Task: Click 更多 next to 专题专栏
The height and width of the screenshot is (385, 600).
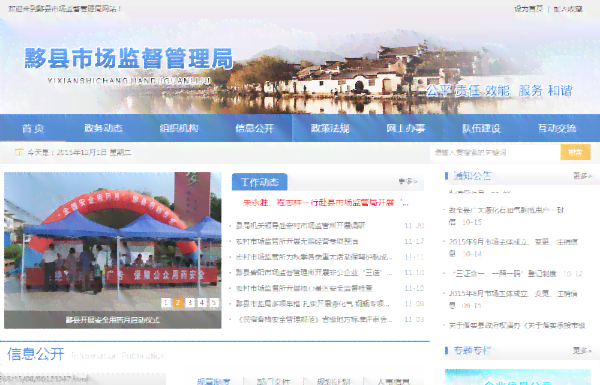Action: (x=582, y=350)
